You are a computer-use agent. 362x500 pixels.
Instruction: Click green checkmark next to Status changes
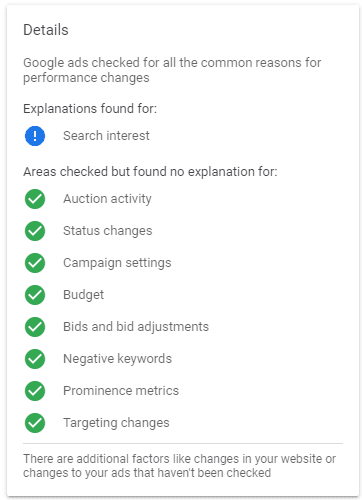(35, 231)
